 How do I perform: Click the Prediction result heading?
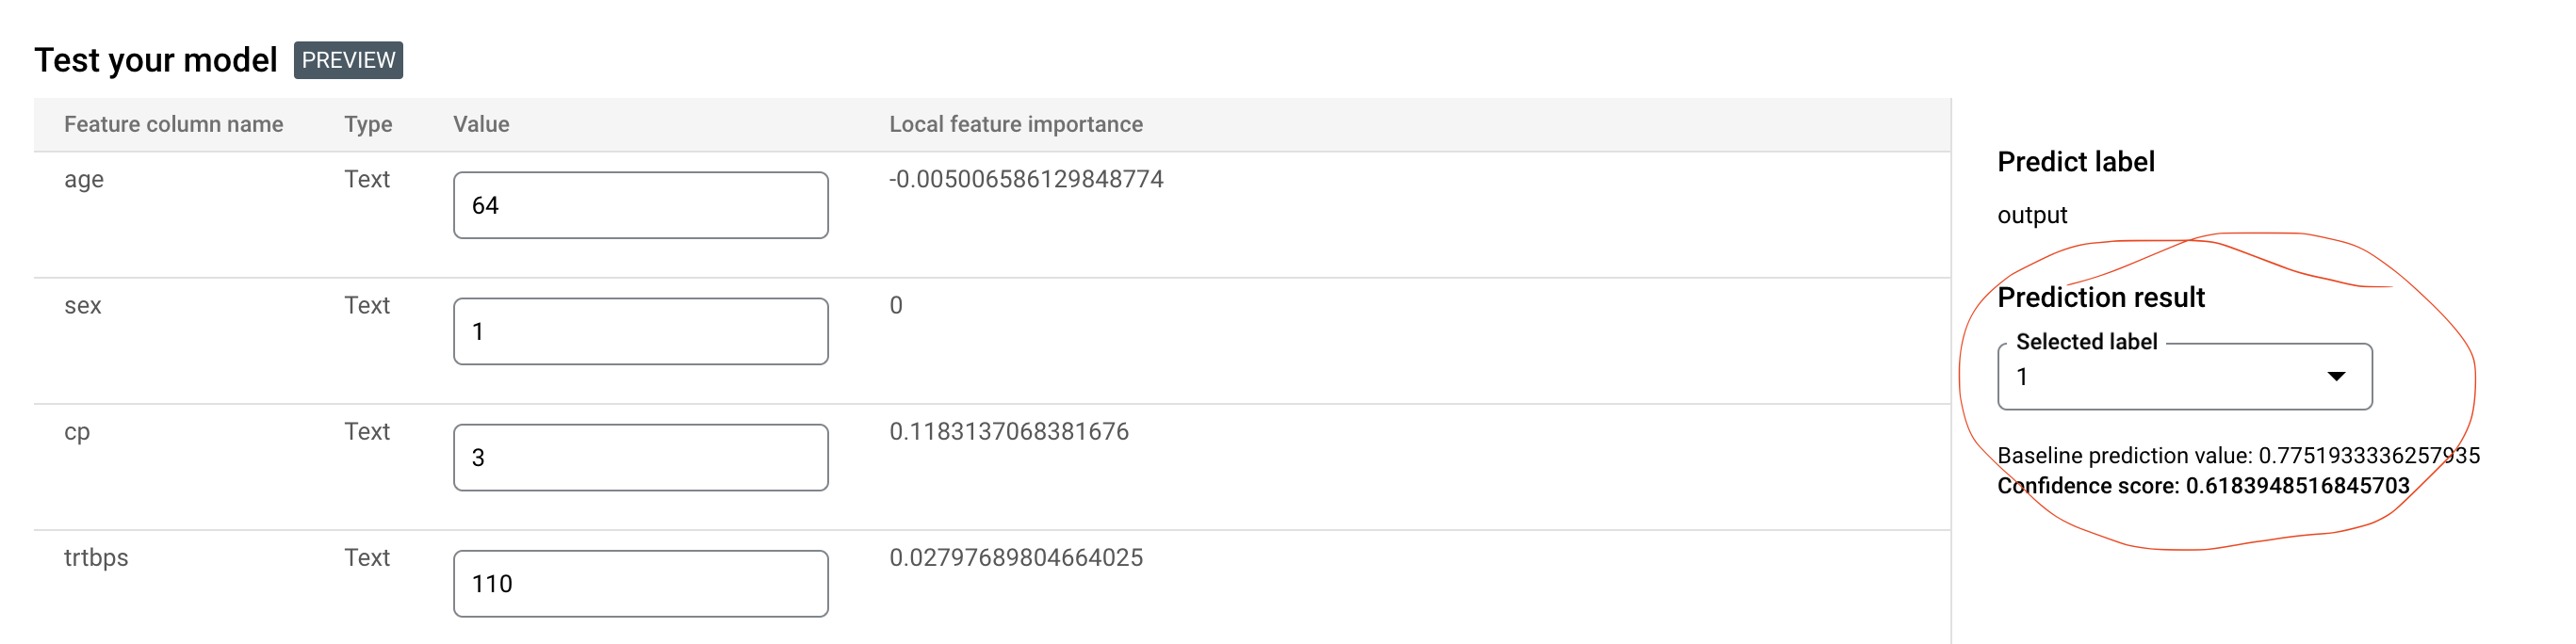tap(2100, 297)
